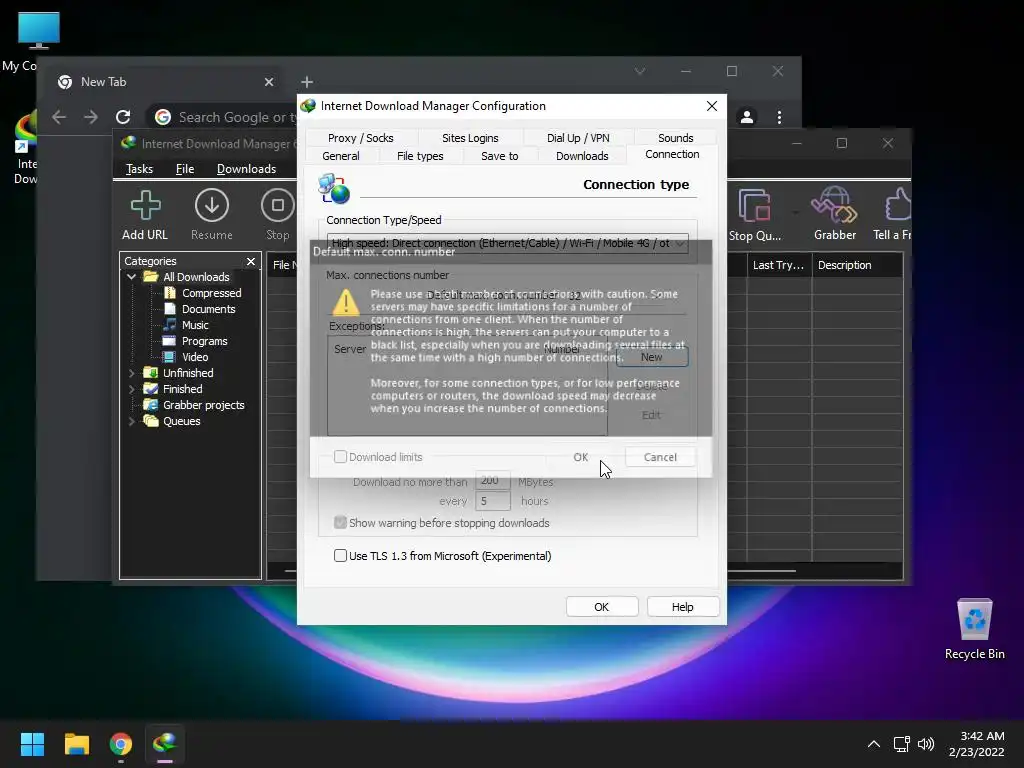Image resolution: width=1024 pixels, height=768 pixels.
Task: Switch to the File types tab
Action: click(420, 156)
